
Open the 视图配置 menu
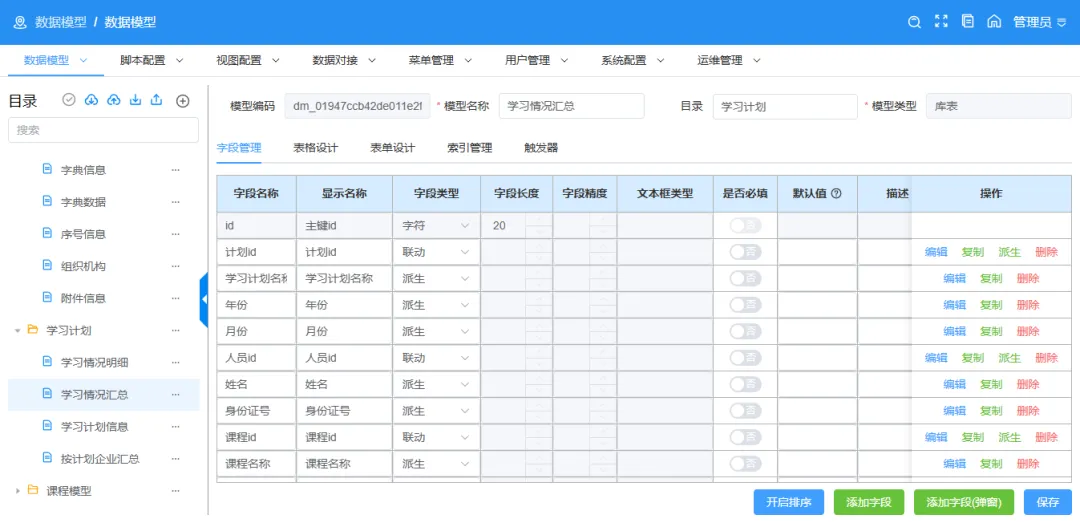248,61
